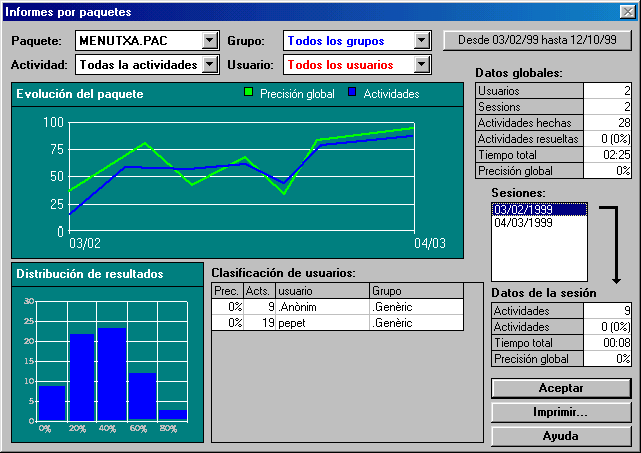This screenshot has width=641, height=453.
Task: Open the Paquete dropdown arrow
Action: tap(209, 40)
